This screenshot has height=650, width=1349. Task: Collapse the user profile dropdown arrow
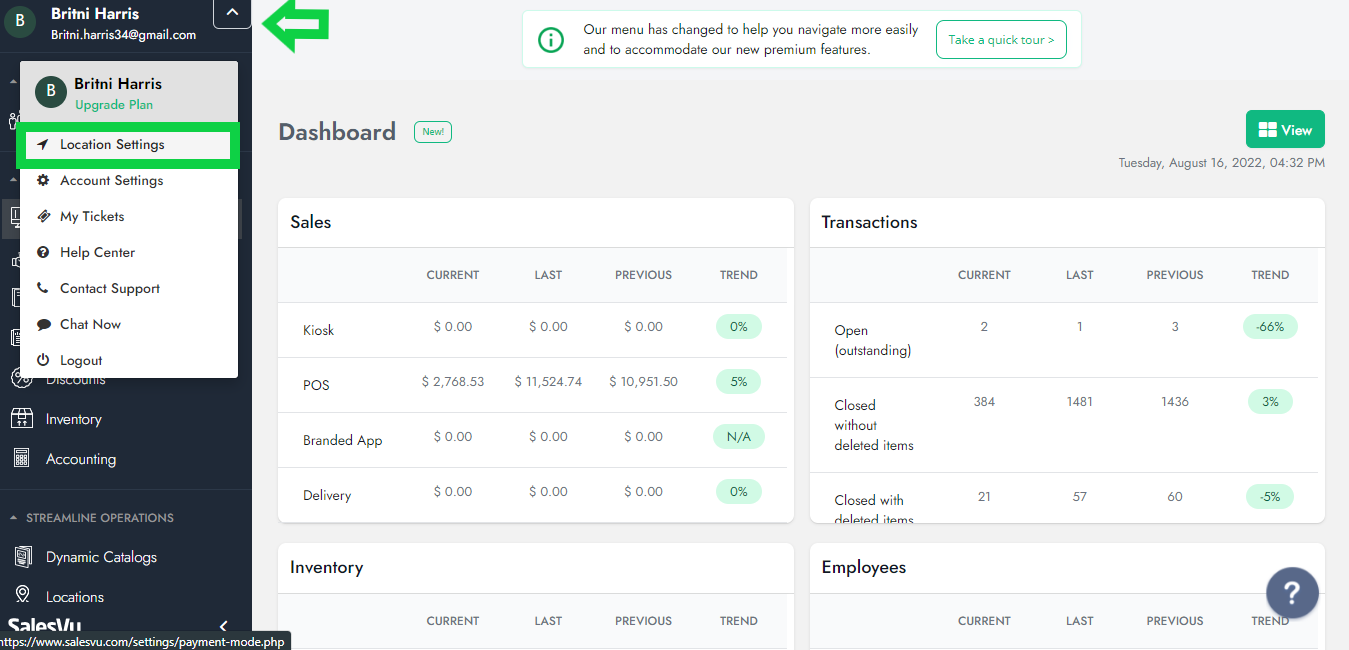(x=232, y=13)
